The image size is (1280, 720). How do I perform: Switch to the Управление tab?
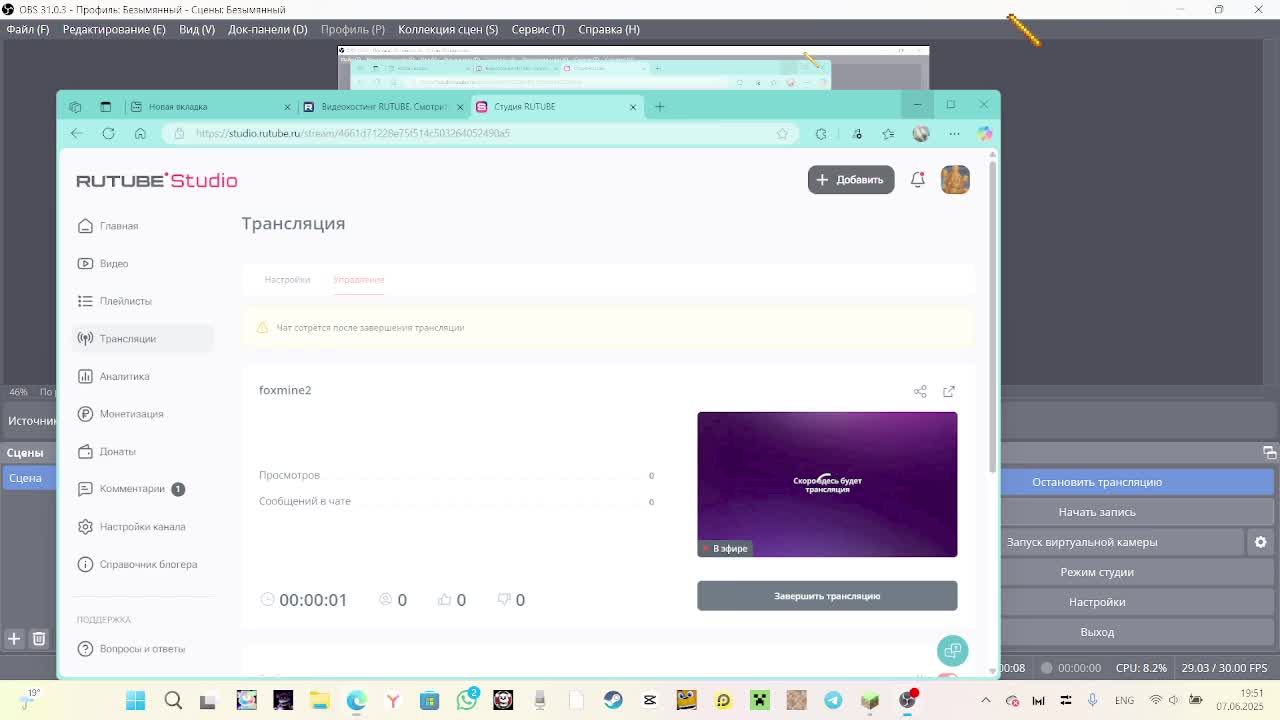tap(359, 280)
